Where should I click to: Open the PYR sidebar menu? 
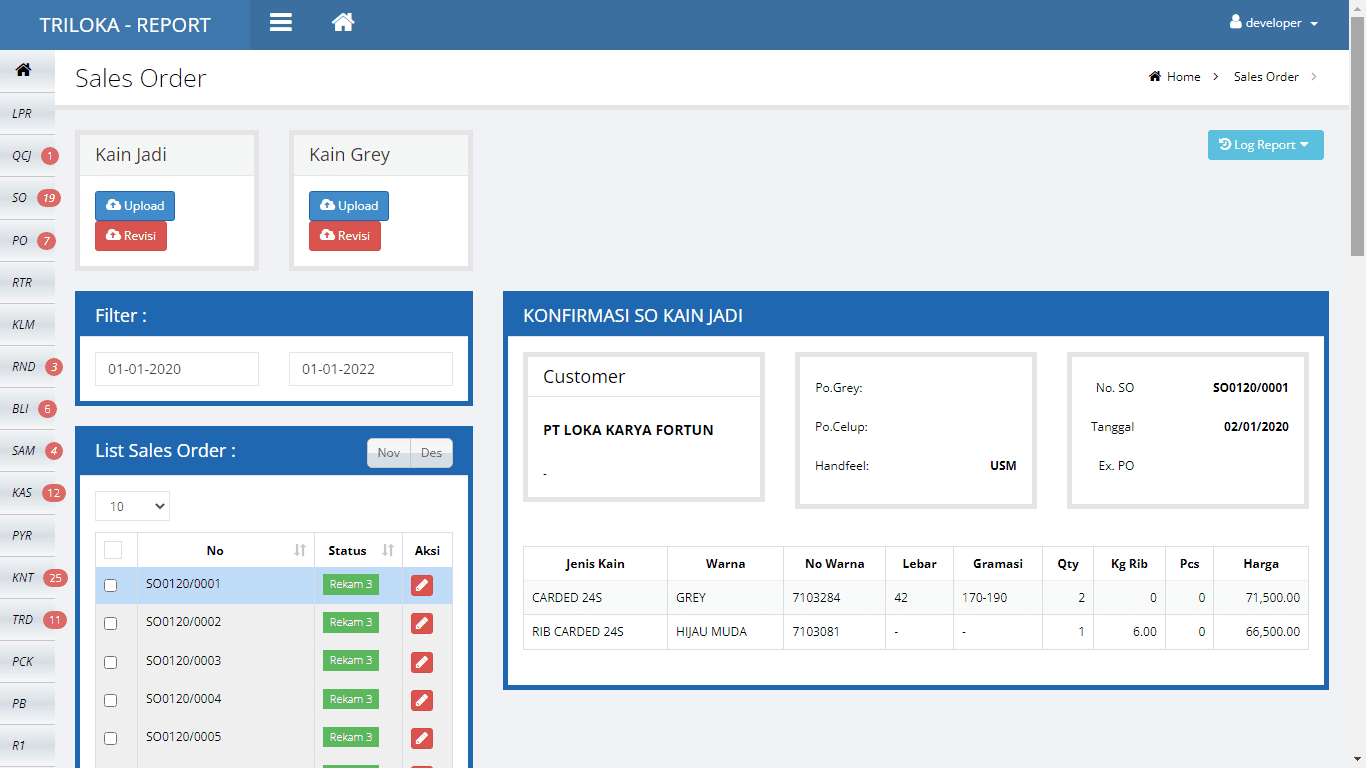(27, 535)
